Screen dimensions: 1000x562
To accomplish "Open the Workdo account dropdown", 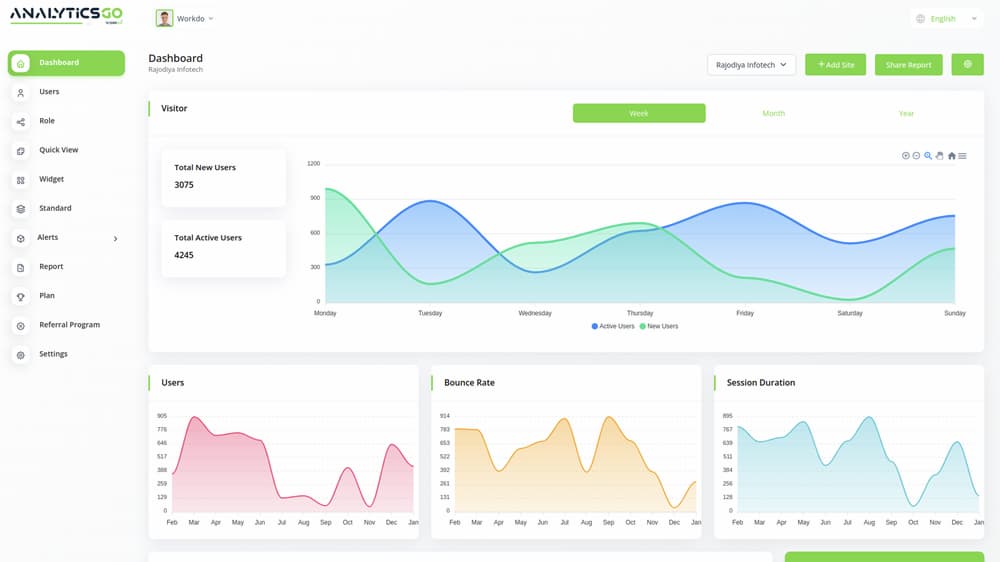I will (185, 18).
